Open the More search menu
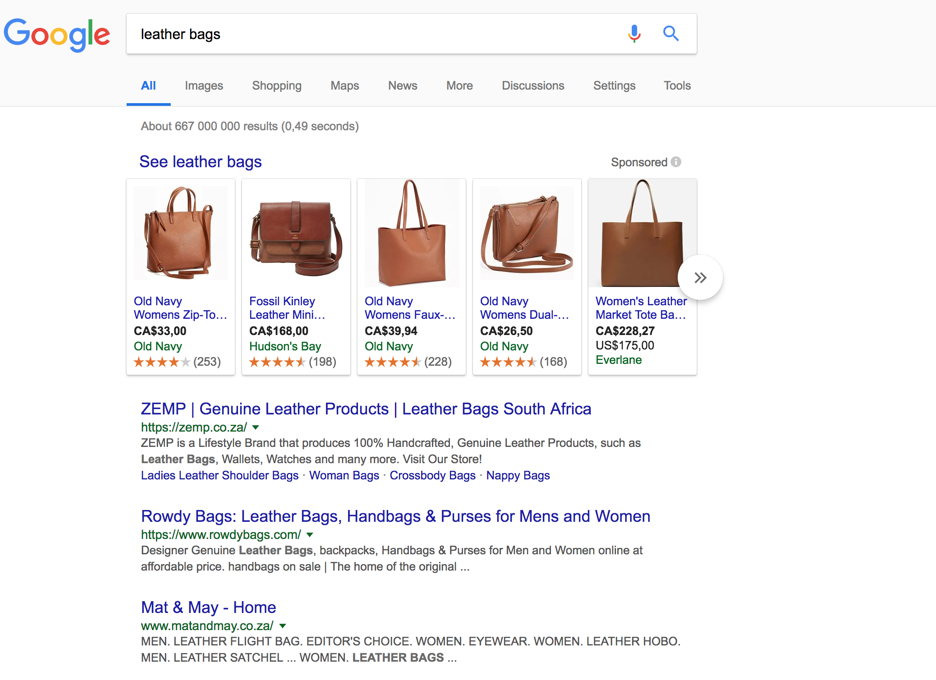Screen dimensions: 936x680 pyautogui.click(x=459, y=85)
